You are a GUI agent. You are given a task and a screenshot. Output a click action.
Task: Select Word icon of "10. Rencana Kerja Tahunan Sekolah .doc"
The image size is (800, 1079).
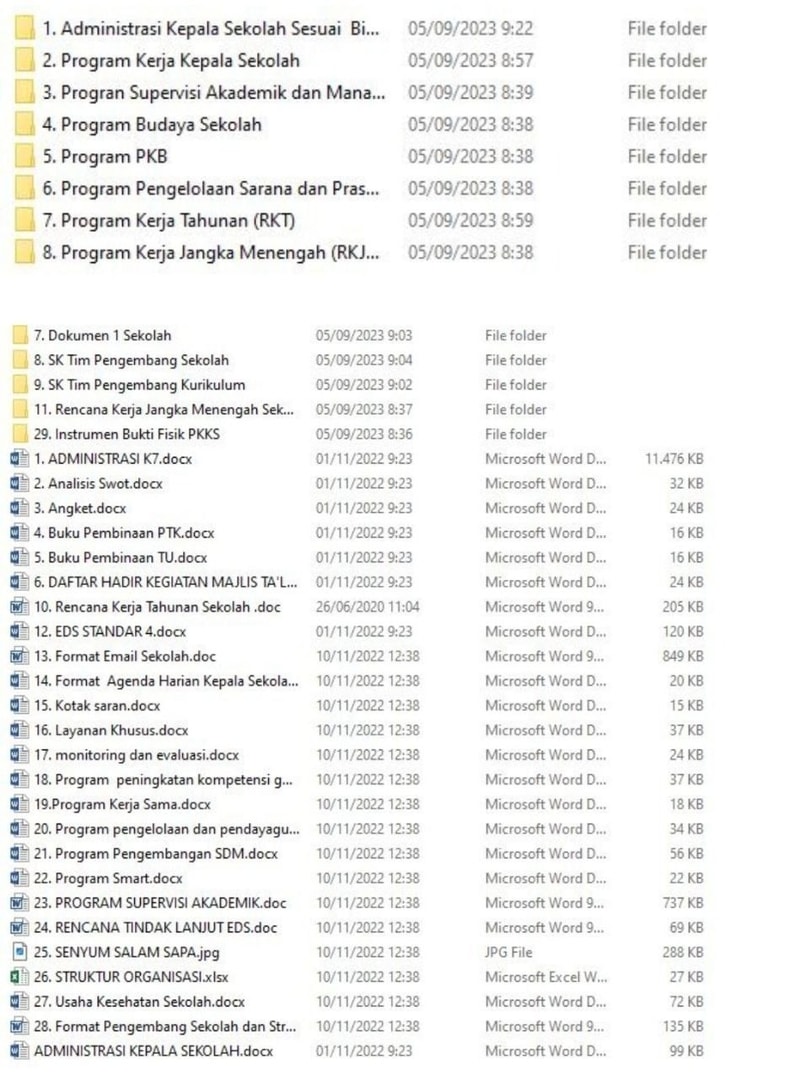pyautogui.click(x=20, y=607)
